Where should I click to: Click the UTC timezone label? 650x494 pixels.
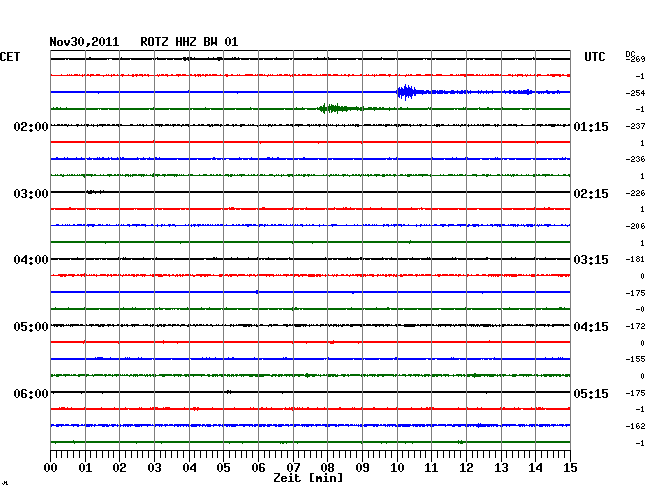tap(594, 57)
